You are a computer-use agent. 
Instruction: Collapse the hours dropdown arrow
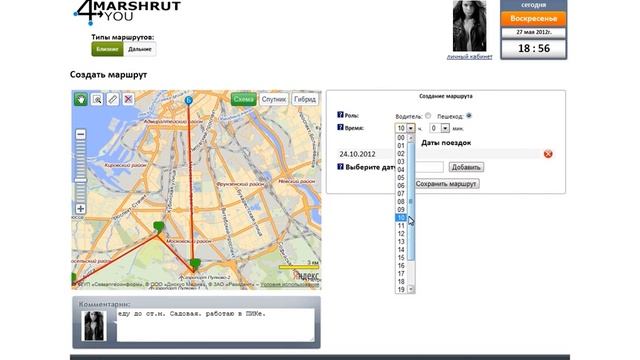411,128
